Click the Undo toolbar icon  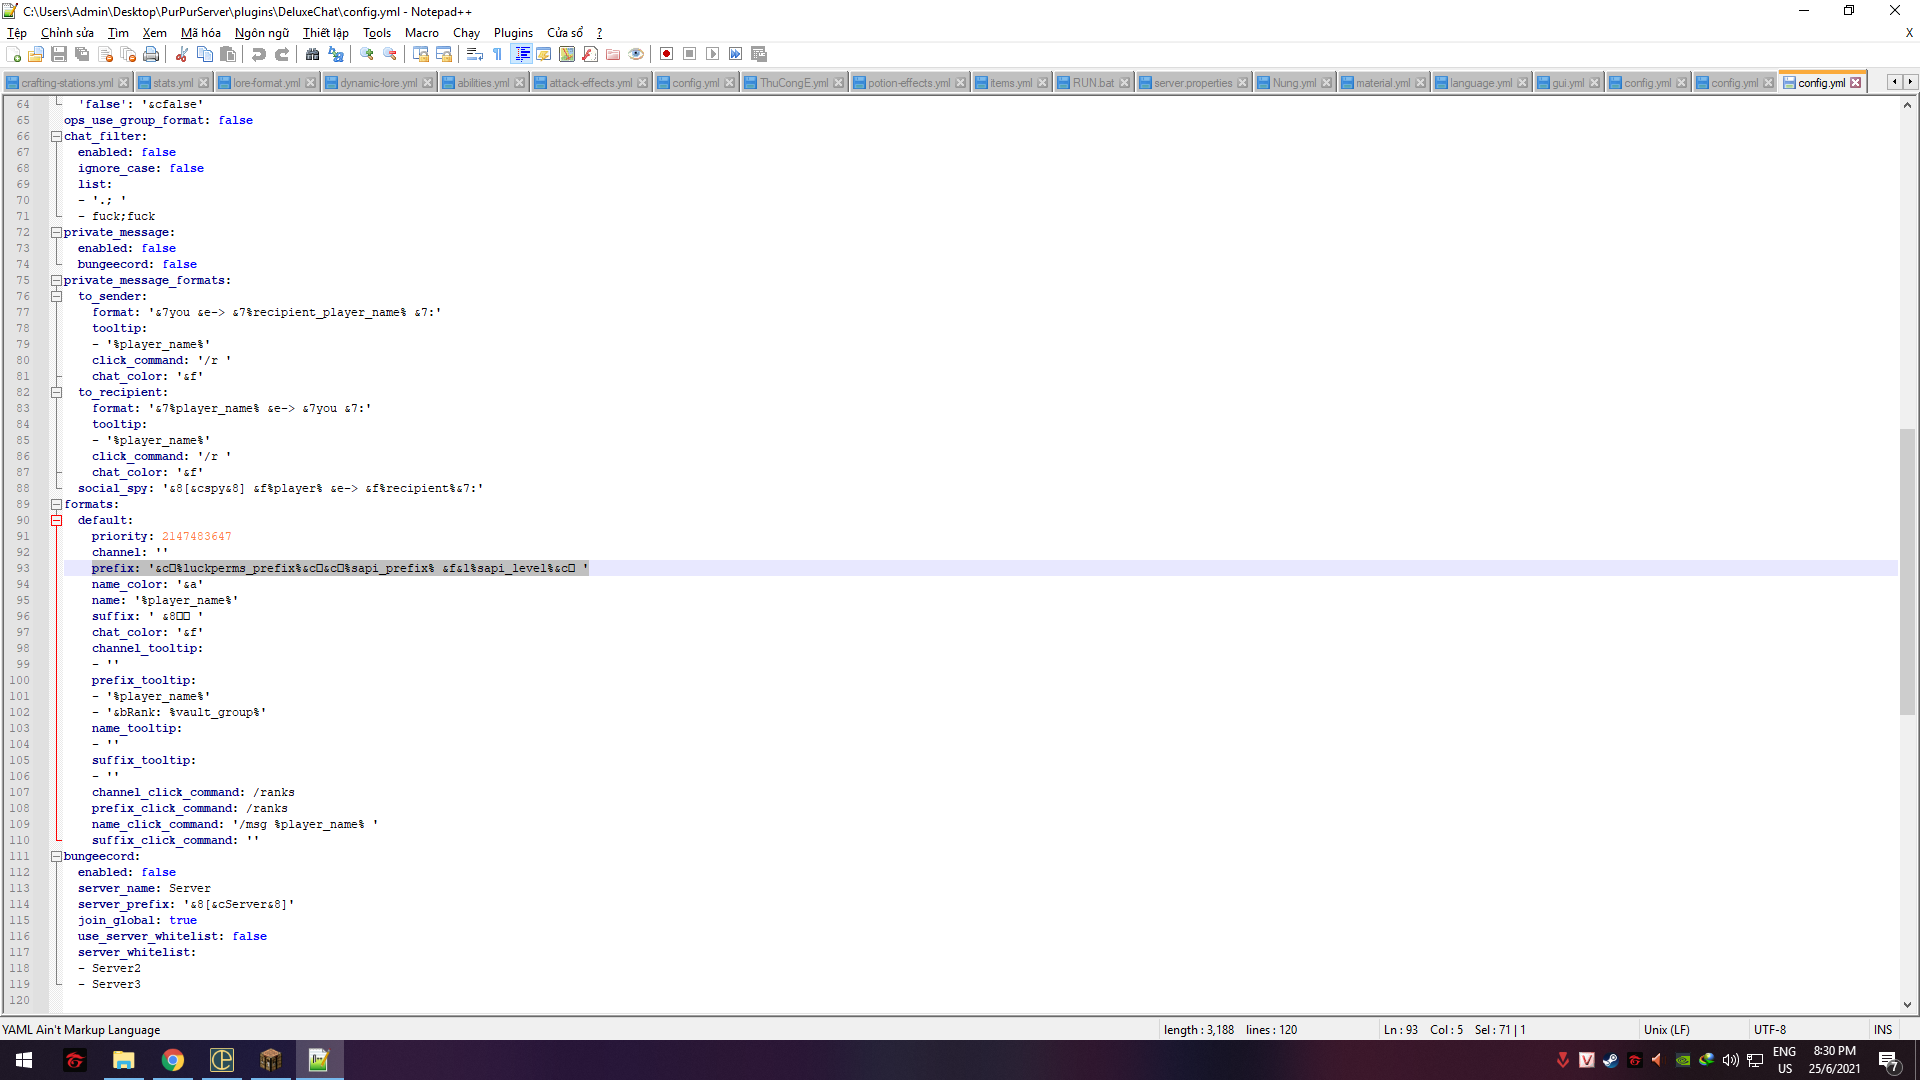(259, 54)
